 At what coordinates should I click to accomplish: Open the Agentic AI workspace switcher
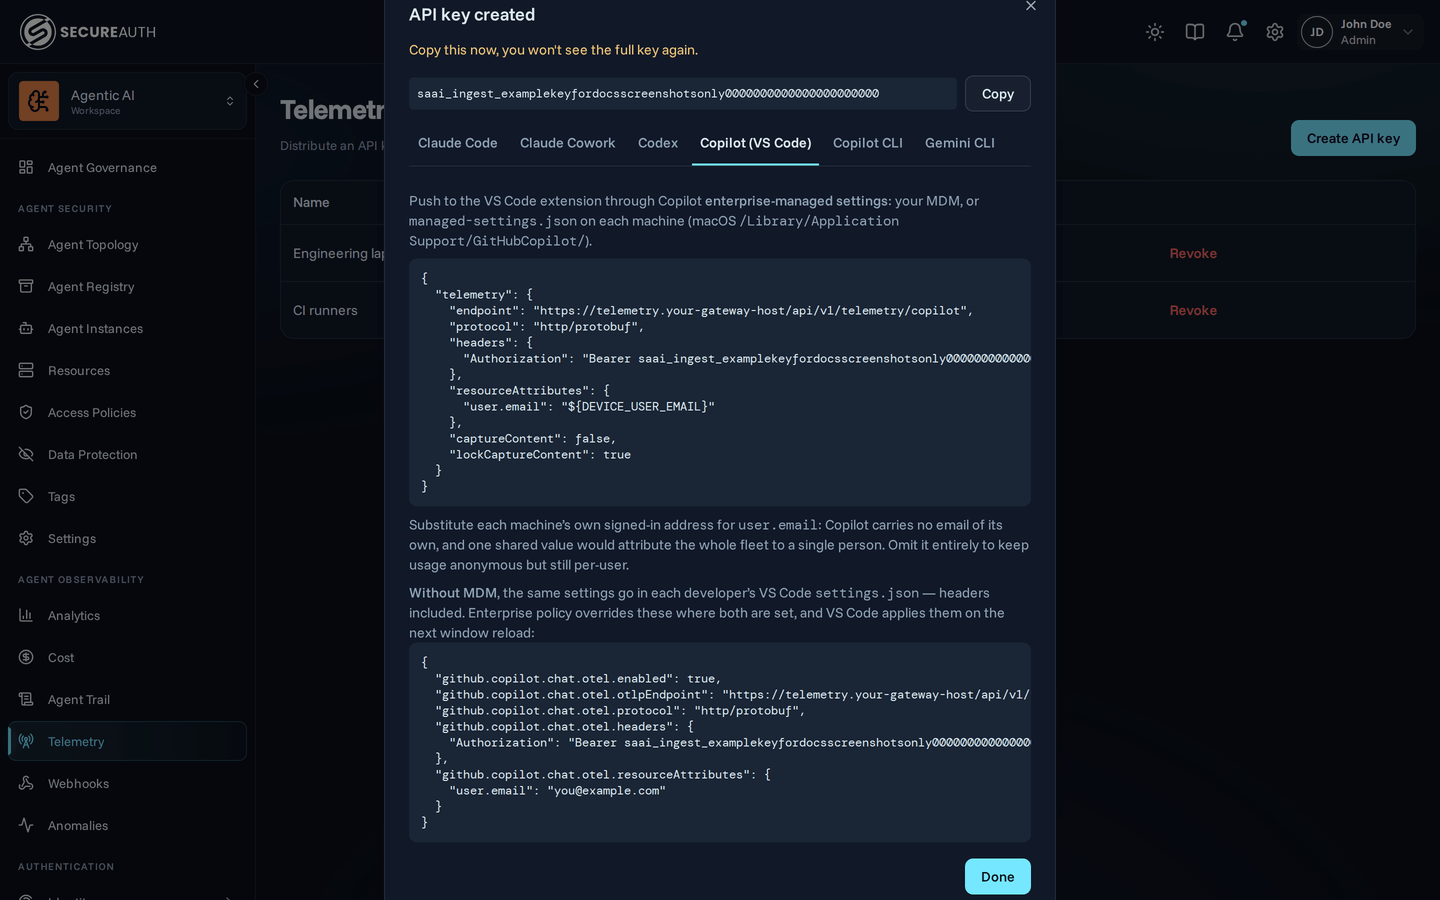(x=127, y=101)
